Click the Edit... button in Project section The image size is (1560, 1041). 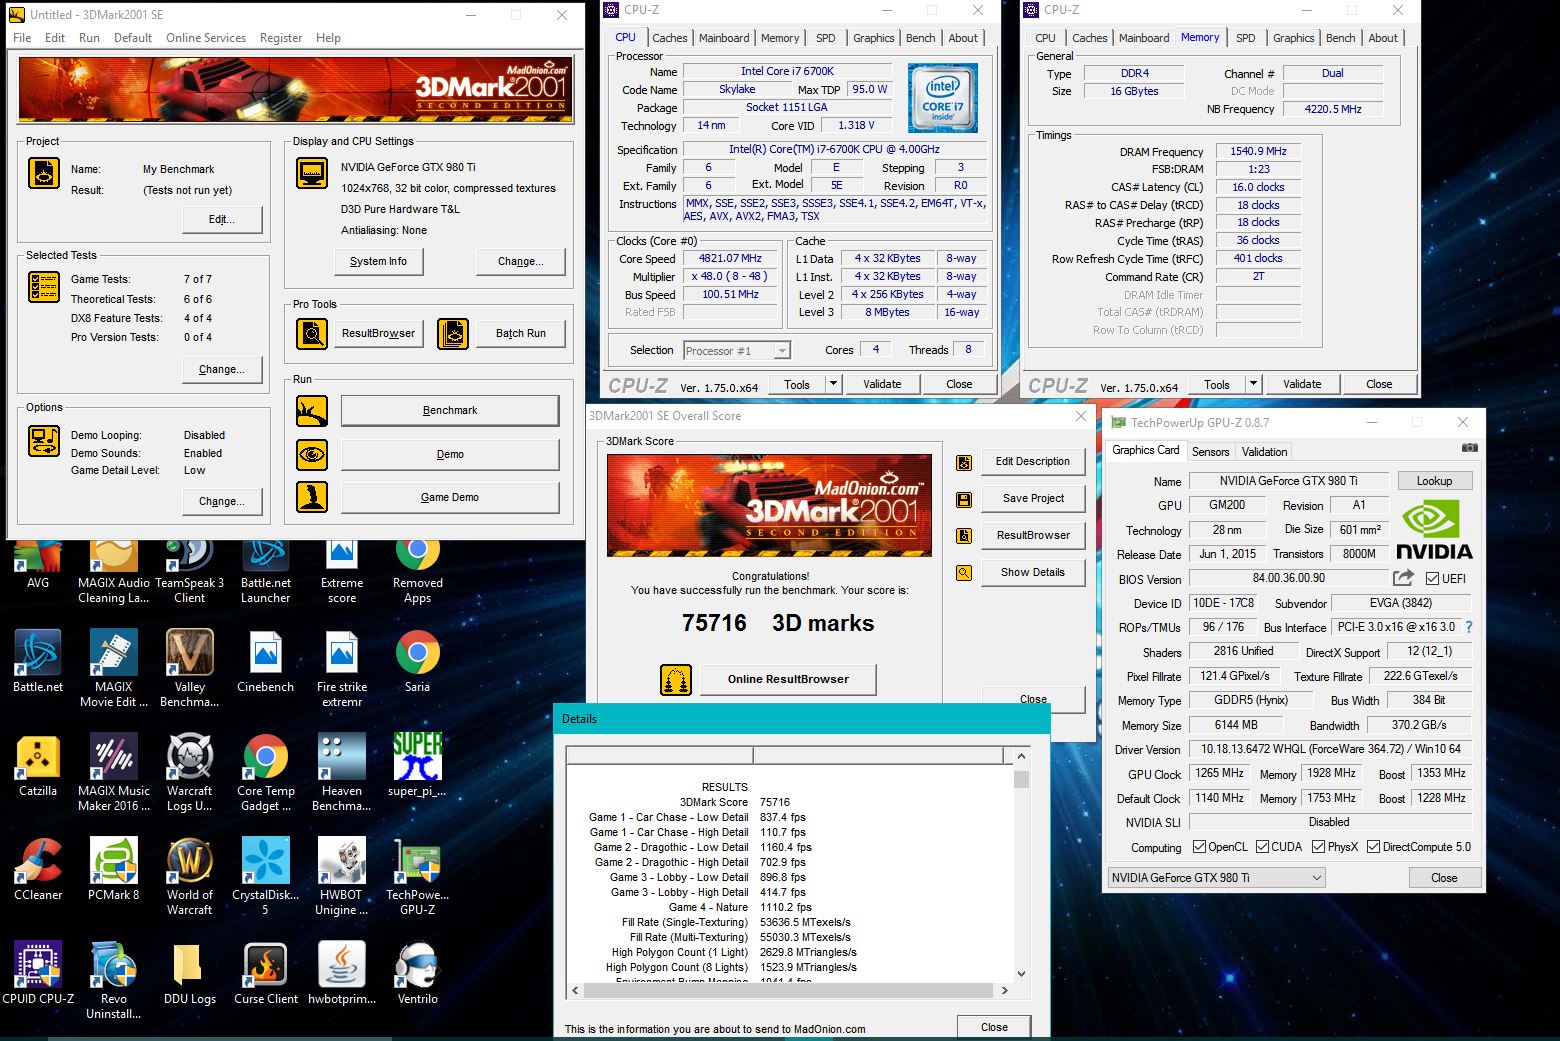coord(221,220)
